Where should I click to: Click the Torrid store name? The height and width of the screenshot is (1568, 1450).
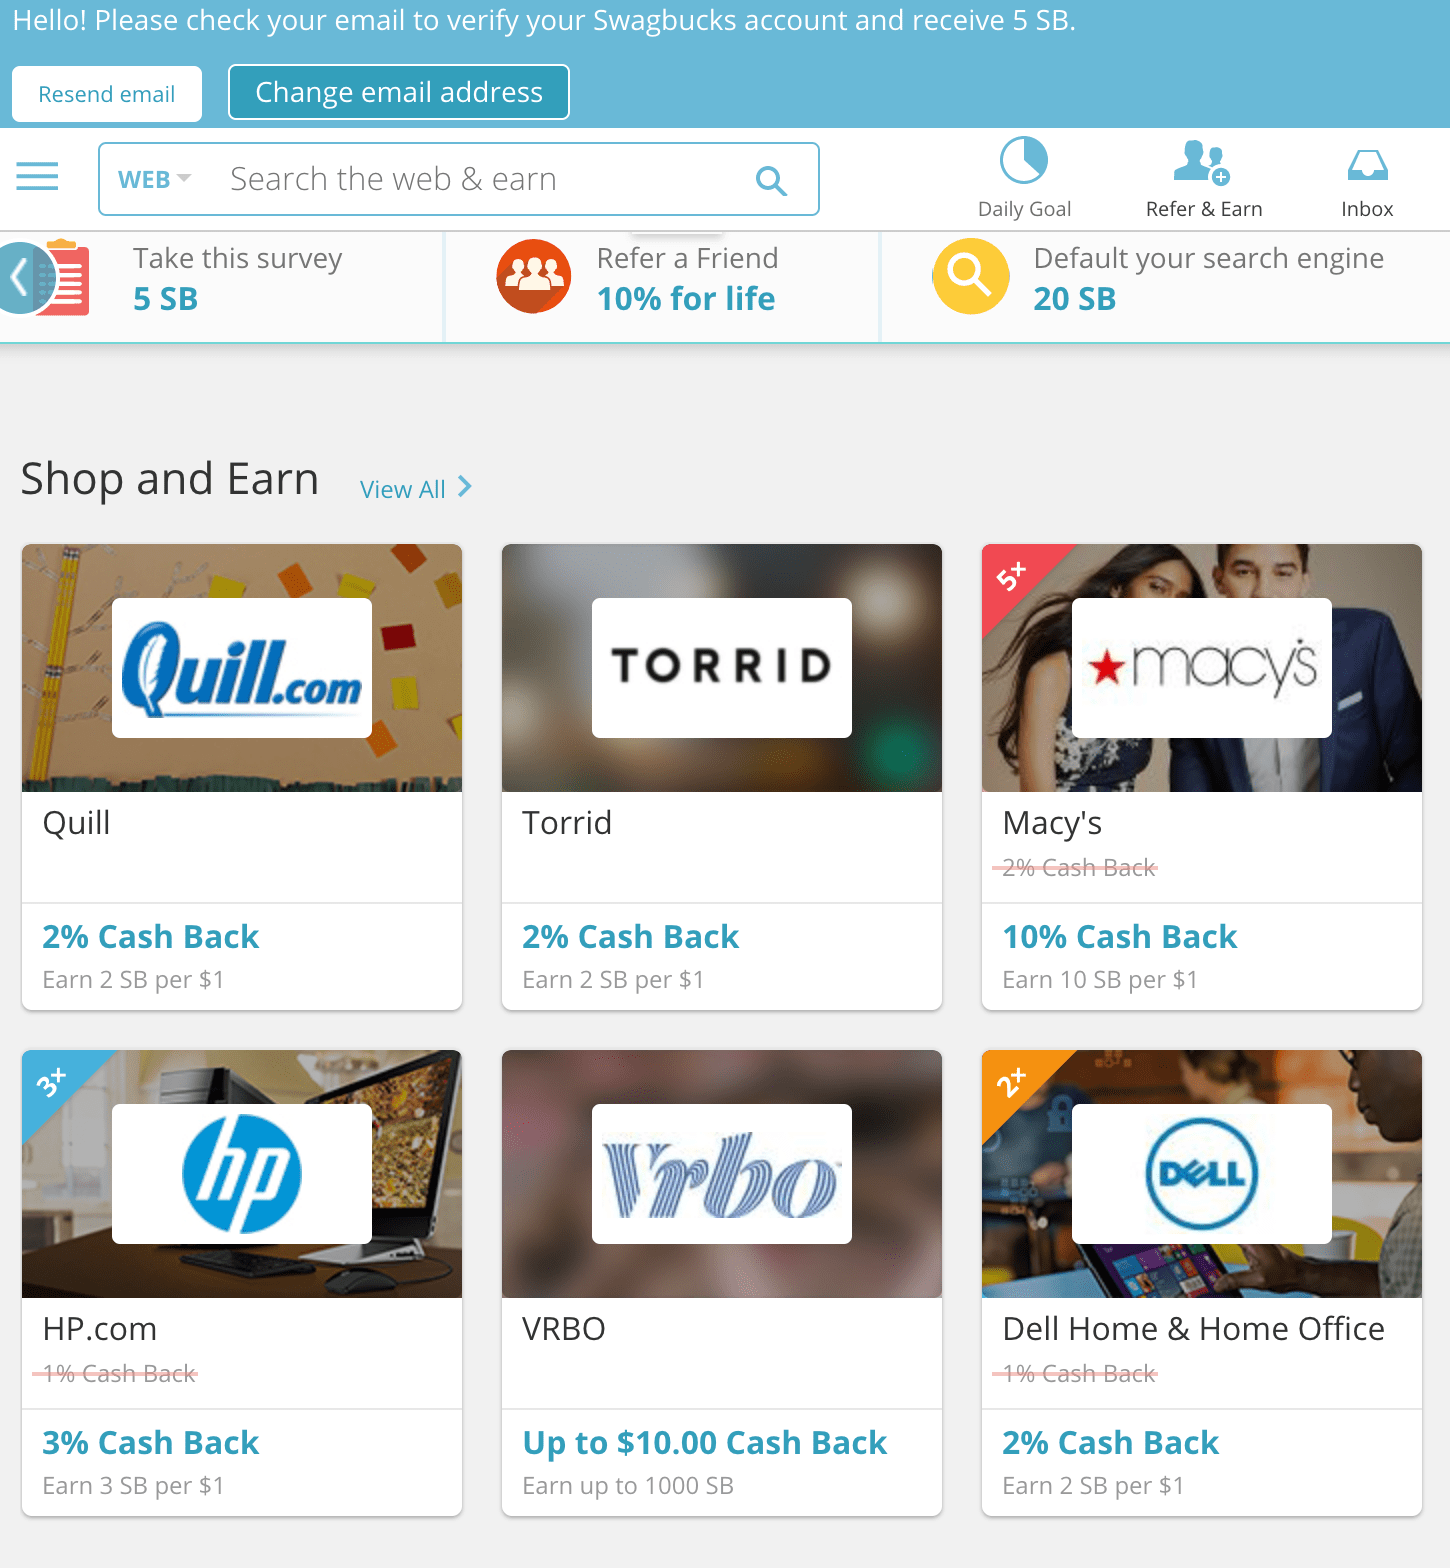[x=567, y=823]
